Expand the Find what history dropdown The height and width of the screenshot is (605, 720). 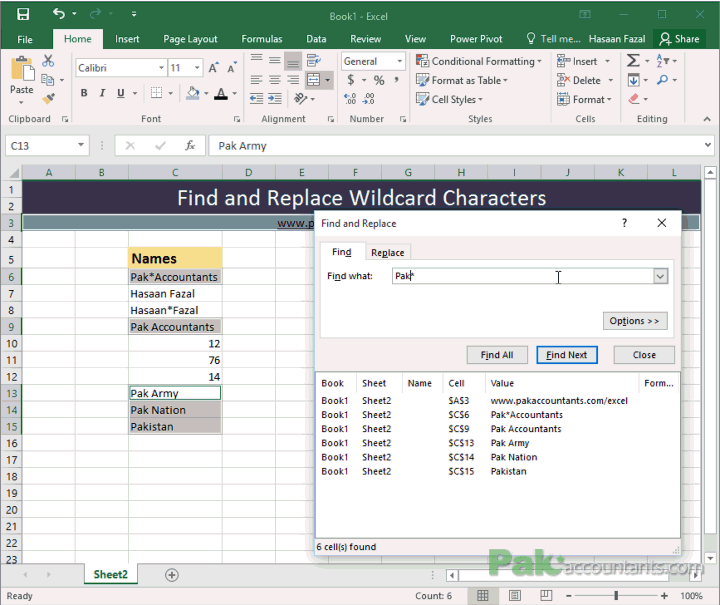(x=660, y=276)
